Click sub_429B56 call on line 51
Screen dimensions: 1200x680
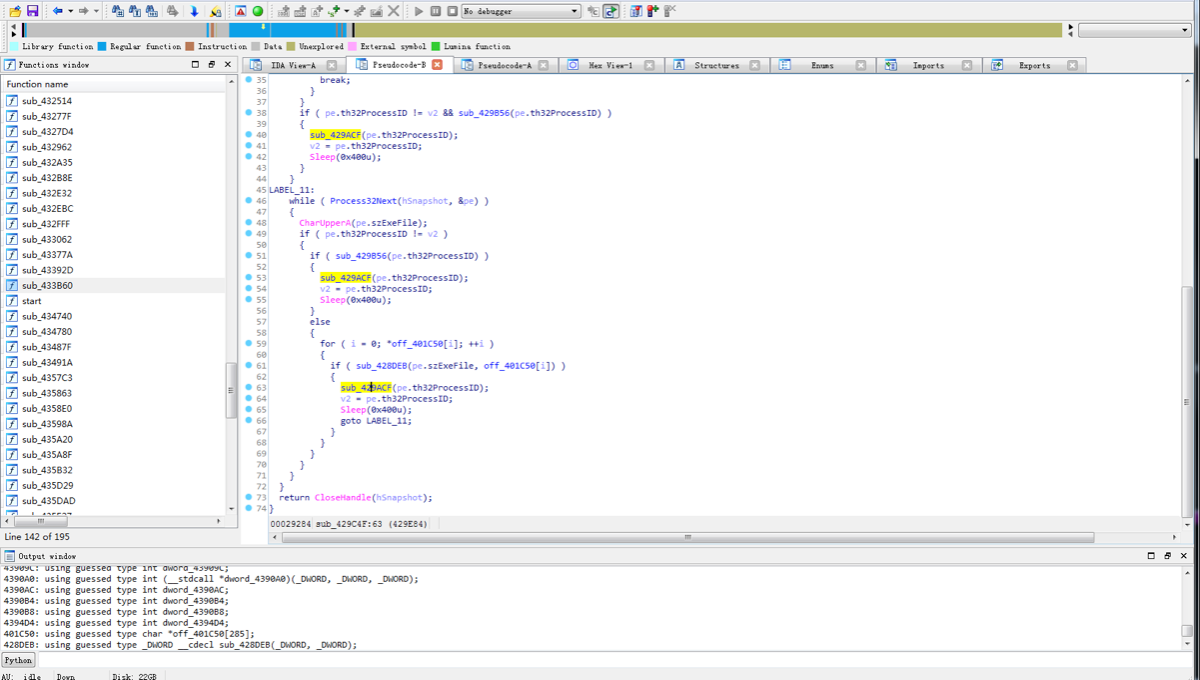click(x=361, y=256)
